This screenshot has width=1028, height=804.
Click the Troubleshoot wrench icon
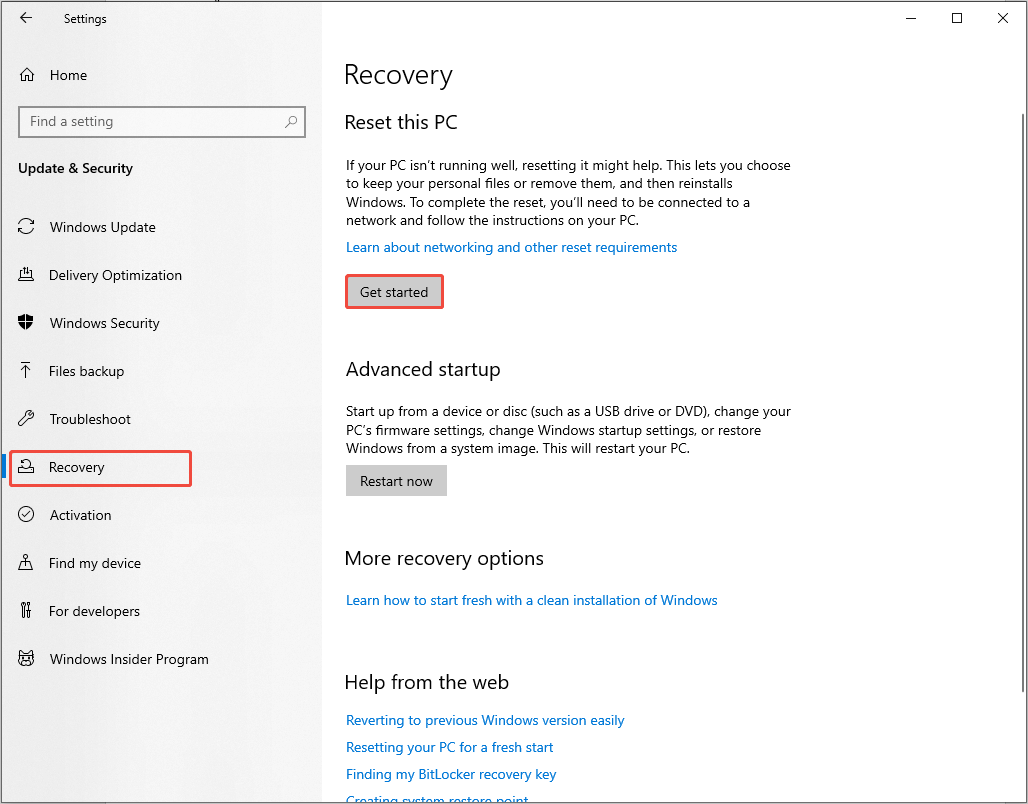coord(27,419)
